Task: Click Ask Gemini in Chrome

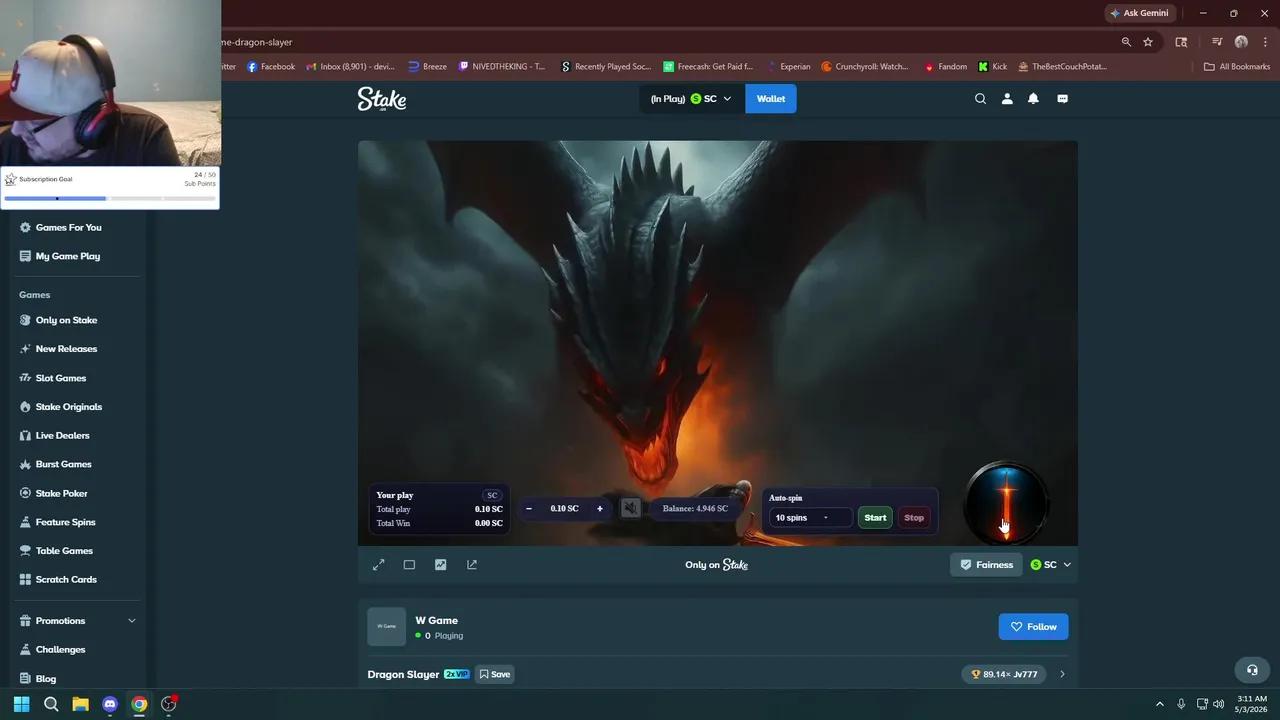Action: 1139,13
